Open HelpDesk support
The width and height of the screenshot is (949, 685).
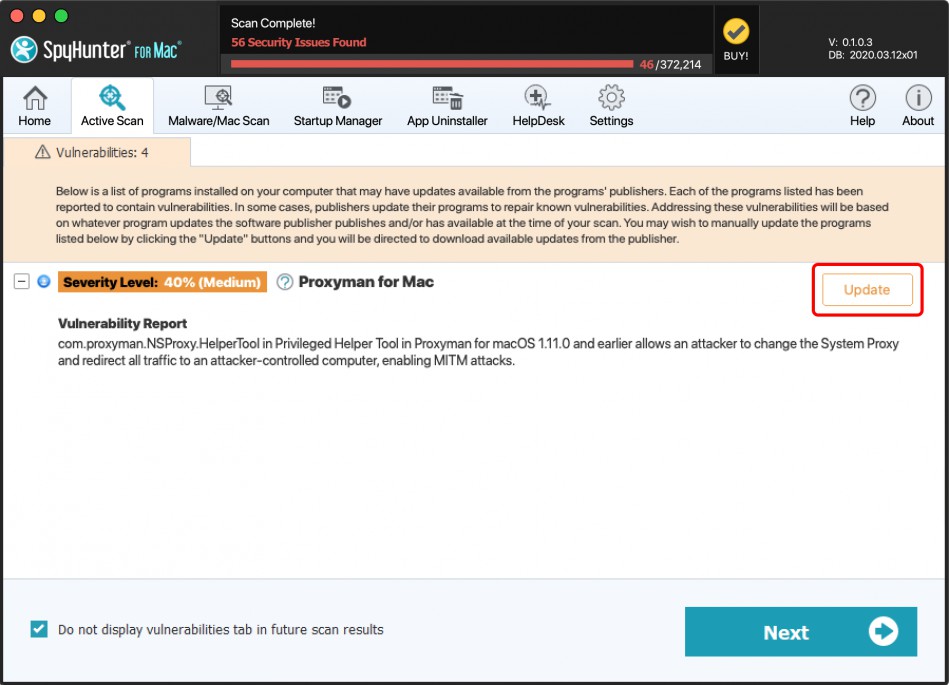point(538,105)
